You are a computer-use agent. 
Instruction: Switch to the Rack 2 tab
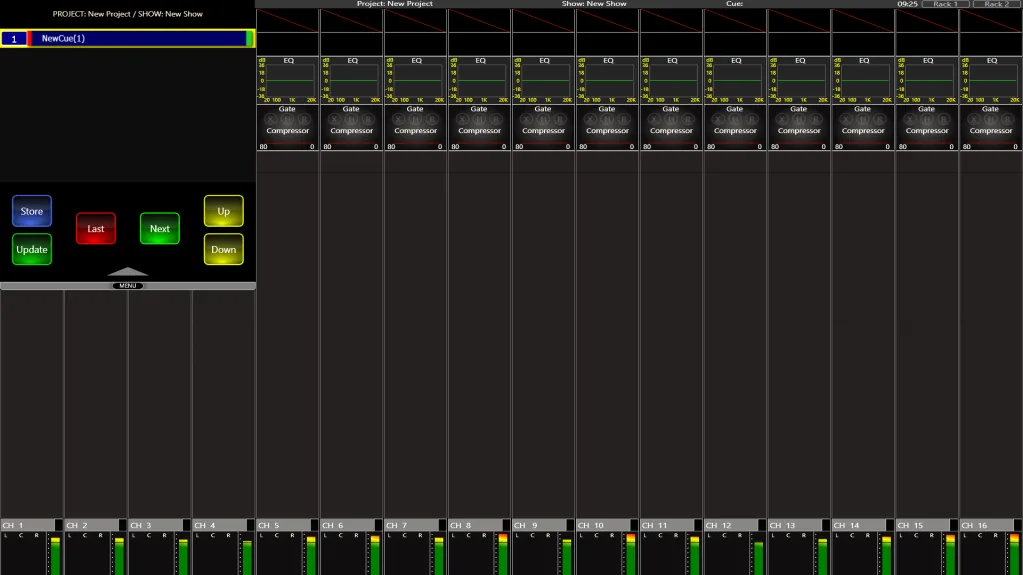997,4
